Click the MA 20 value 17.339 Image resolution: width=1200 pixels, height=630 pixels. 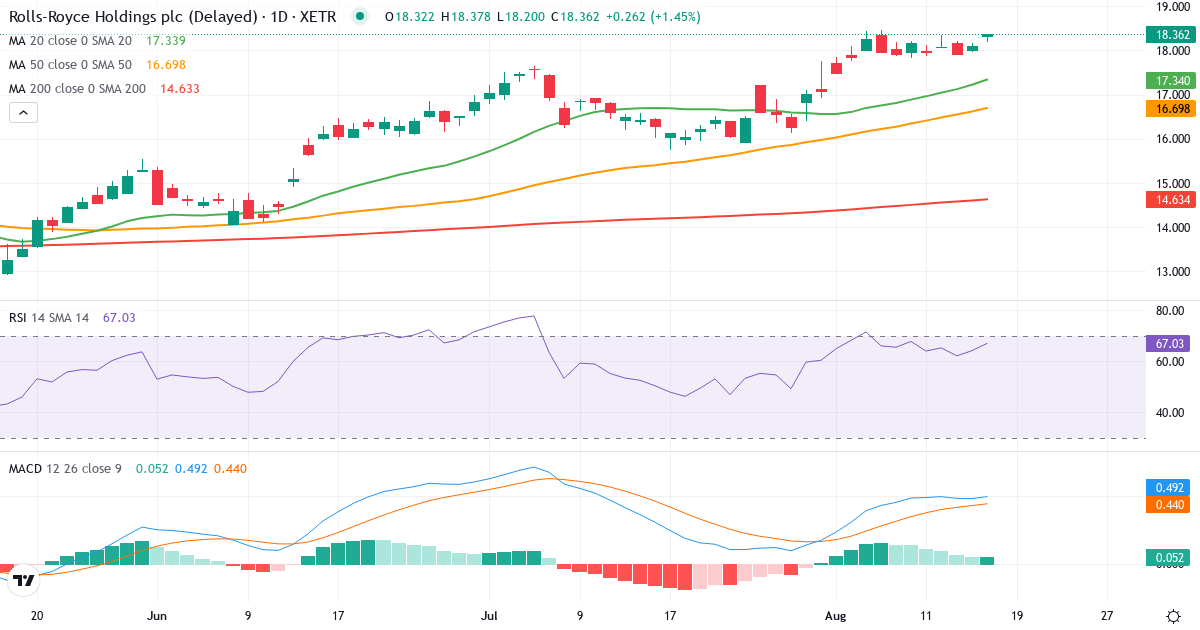pos(164,41)
